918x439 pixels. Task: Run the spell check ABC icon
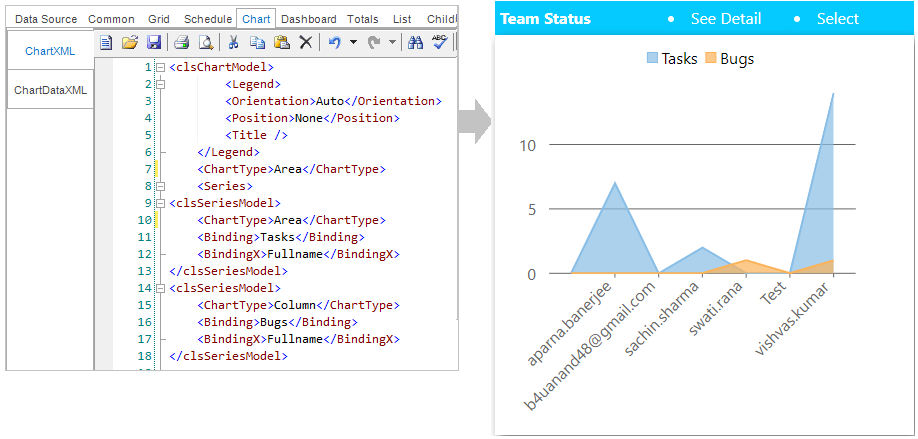coord(439,42)
